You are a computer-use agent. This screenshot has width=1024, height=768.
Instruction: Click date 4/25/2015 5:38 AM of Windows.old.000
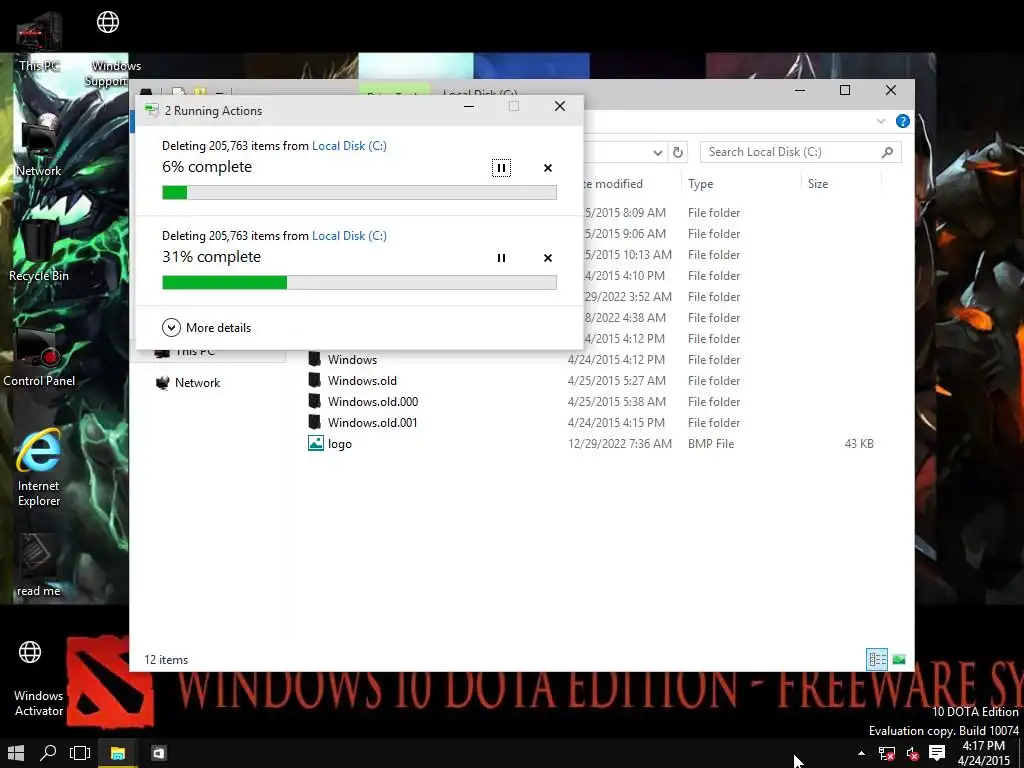point(616,402)
